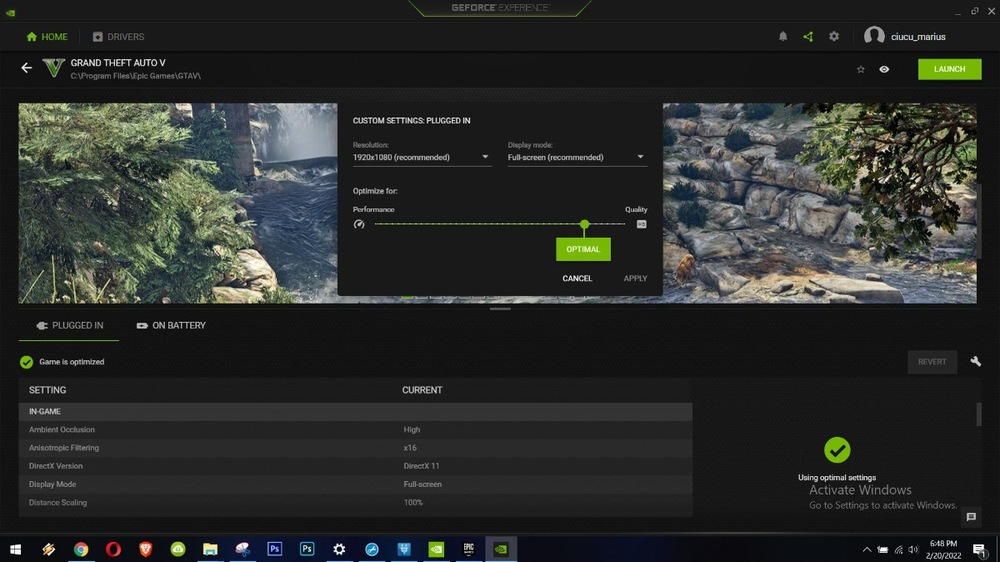The width and height of the screenshot is (1000, 562).
Task: Click APPLY in custom settings
Action: click(x=635, y=278)
